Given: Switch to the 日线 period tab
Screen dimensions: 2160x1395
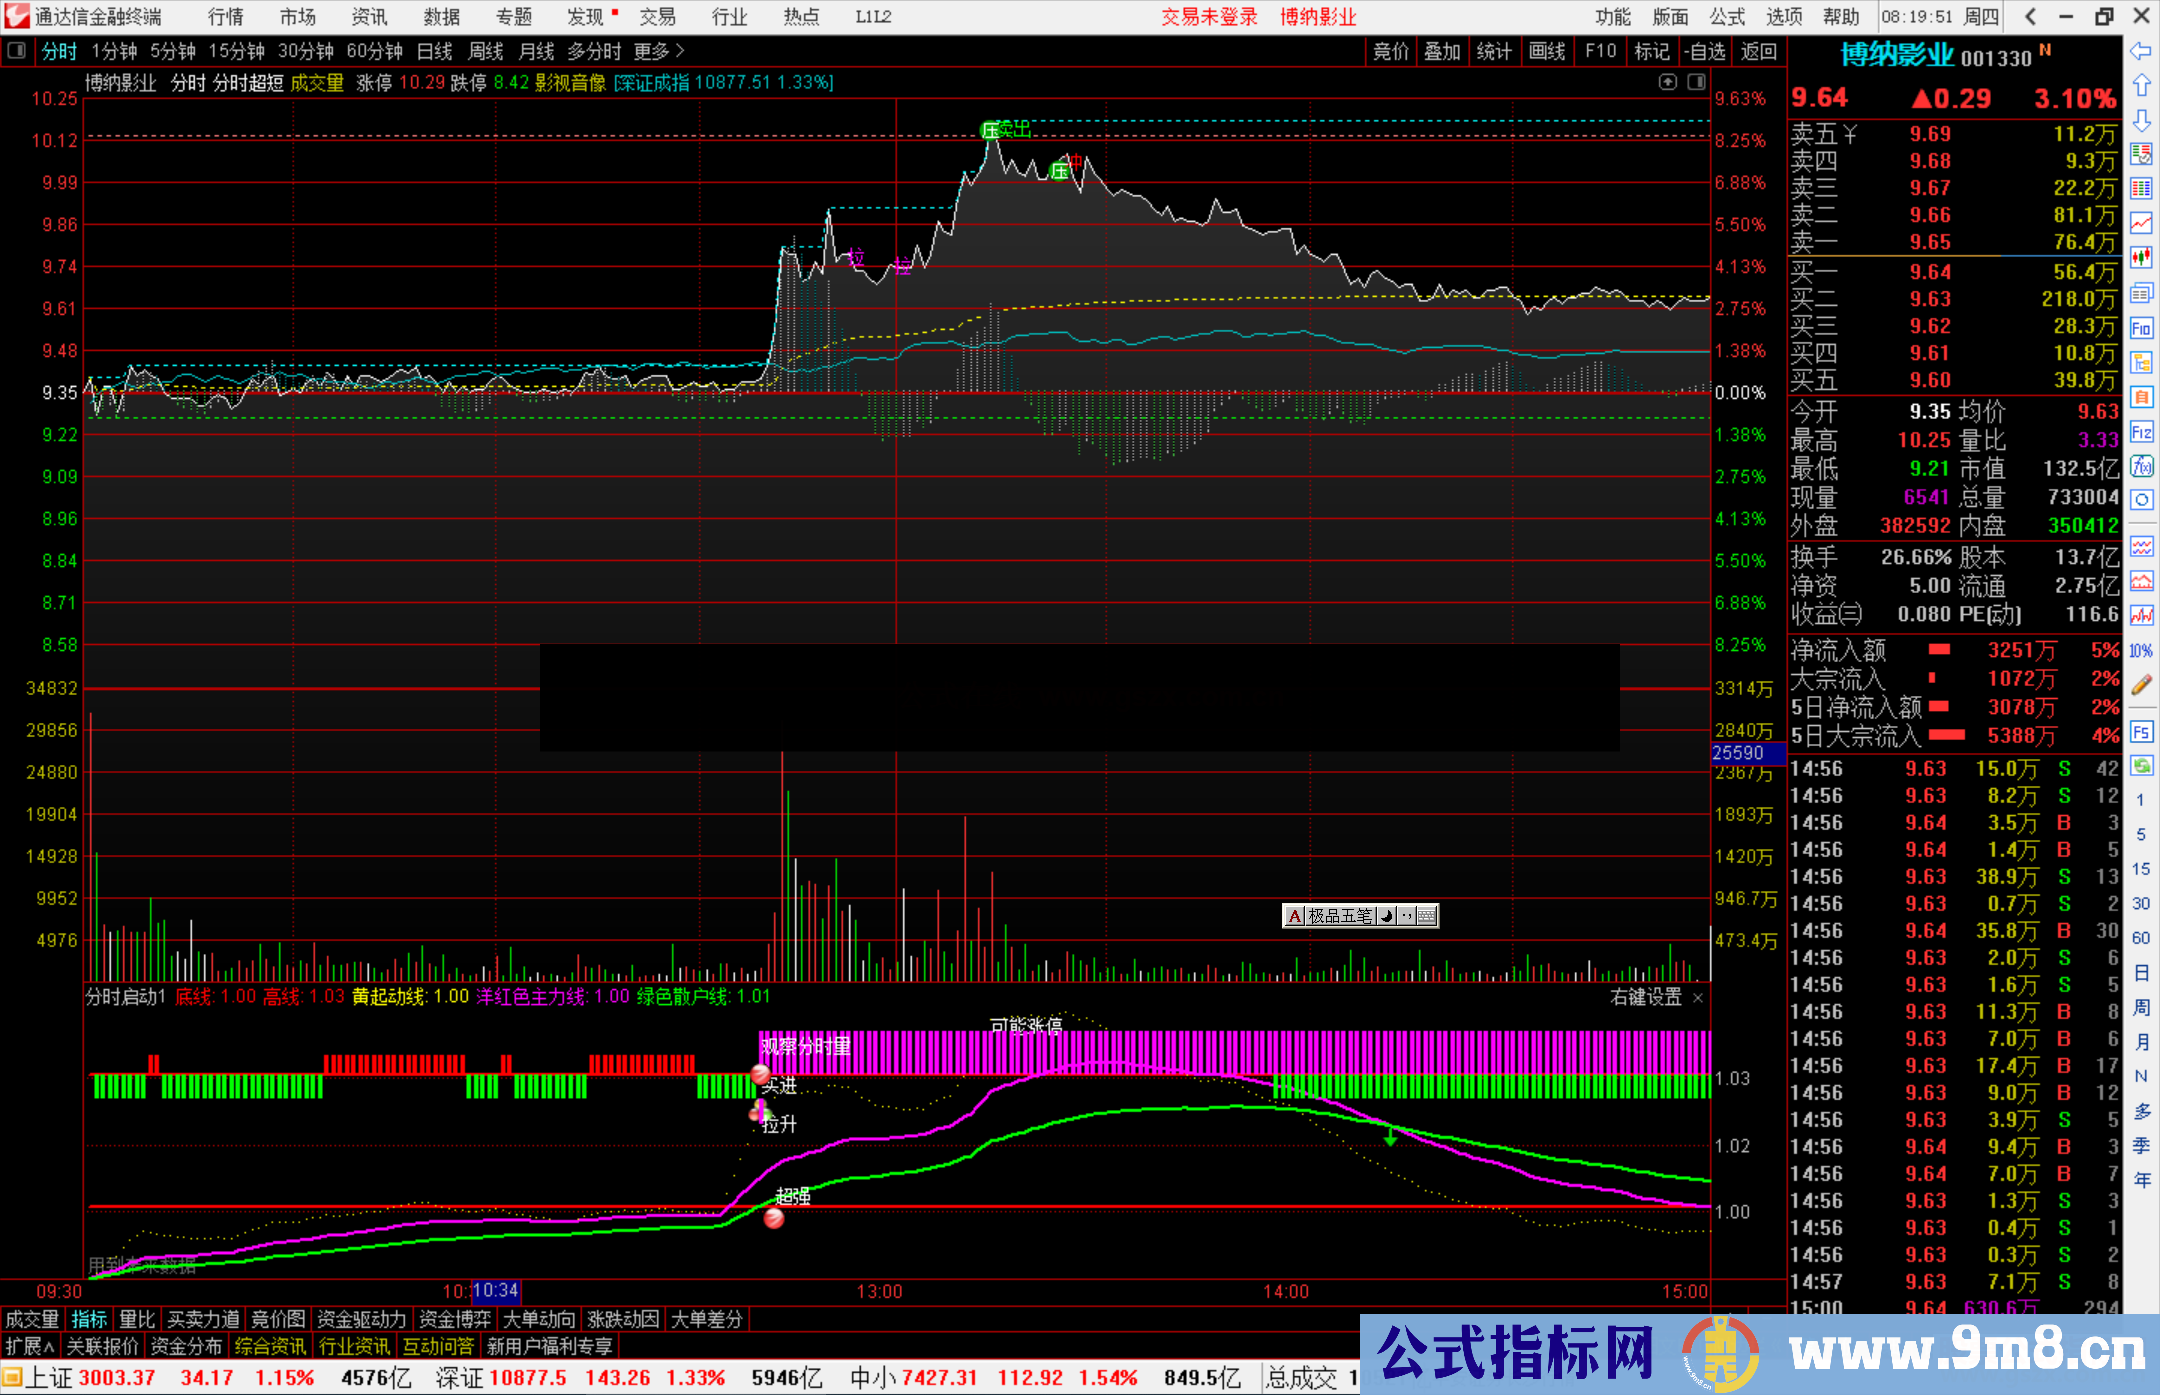Looking at the screenshot, I should [x=434, y=51].
